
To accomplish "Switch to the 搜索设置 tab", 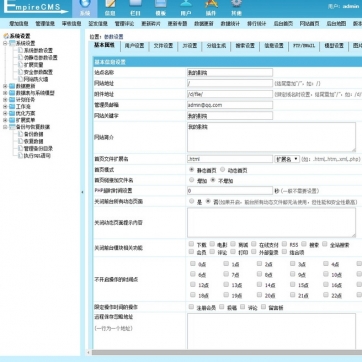I will (x=245, y=46).
